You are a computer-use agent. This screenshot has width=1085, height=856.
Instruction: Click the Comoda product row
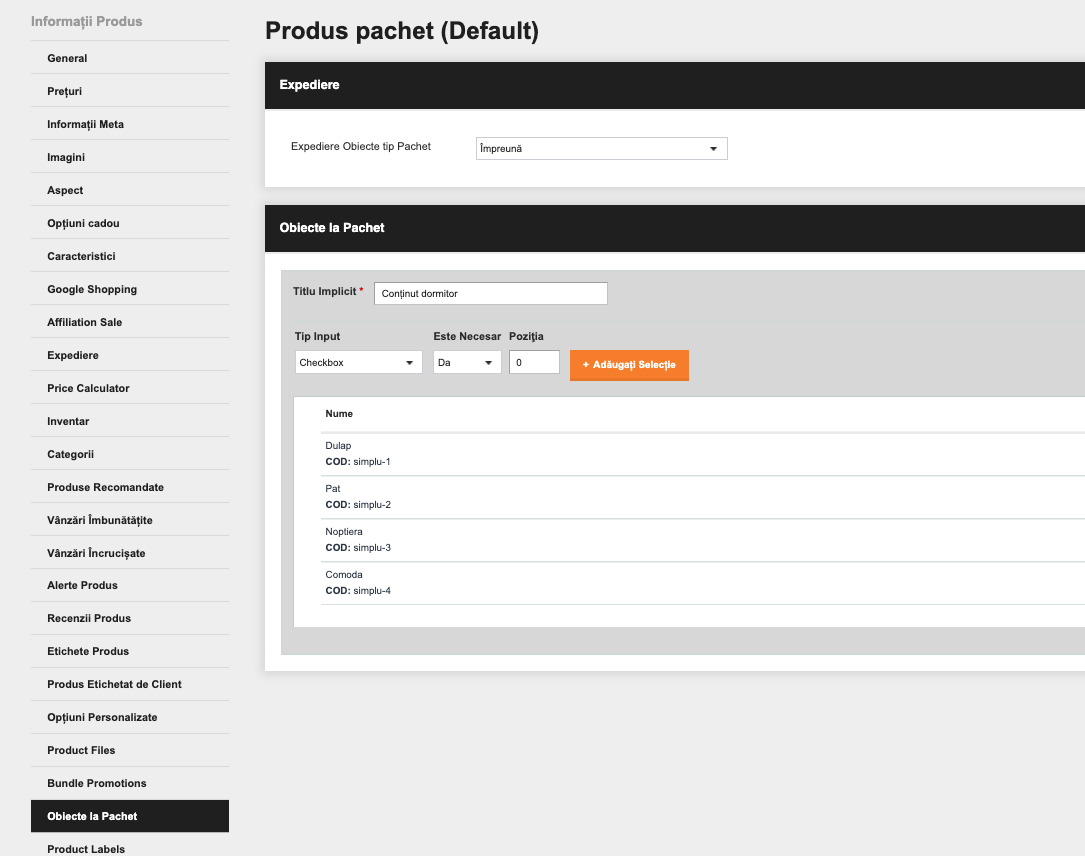coord(703,583)
